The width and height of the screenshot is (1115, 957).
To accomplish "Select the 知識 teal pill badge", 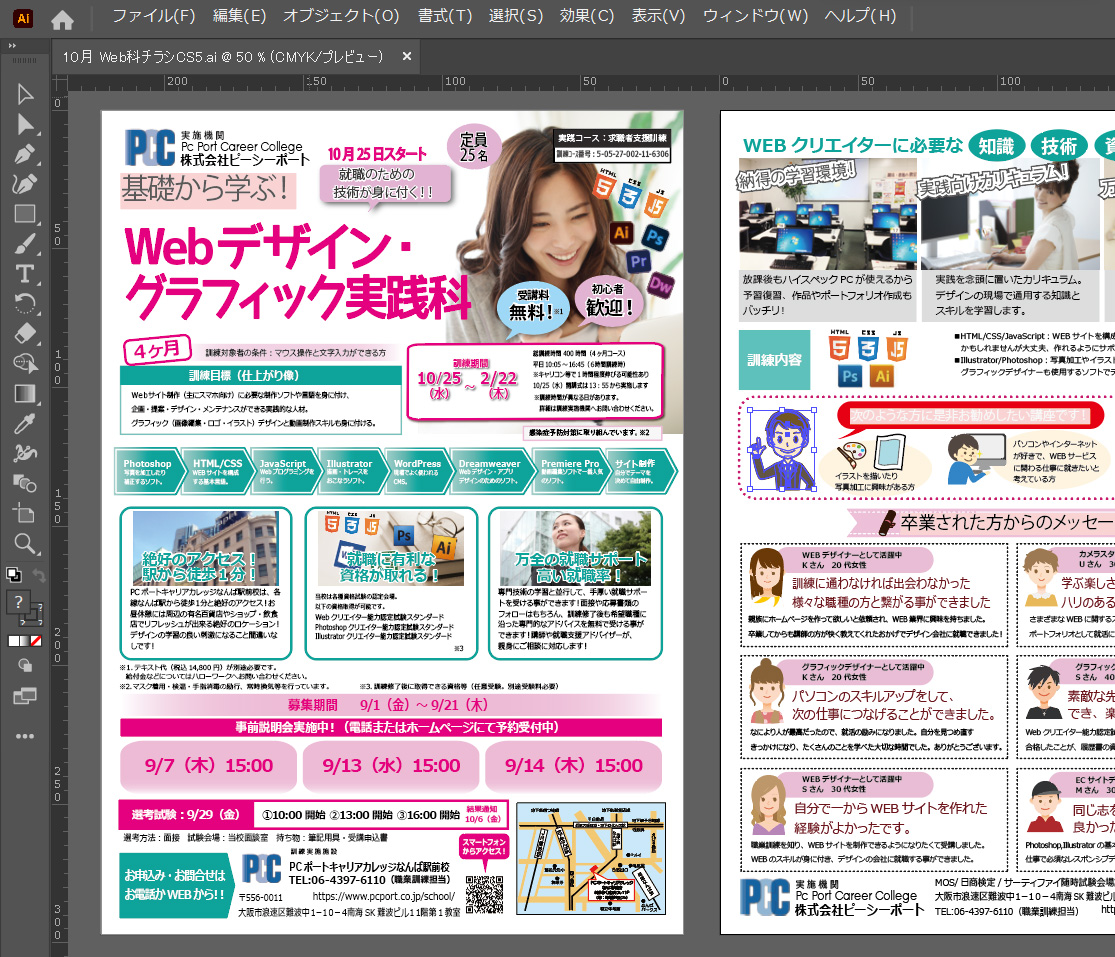I will (x=996, y=146).
